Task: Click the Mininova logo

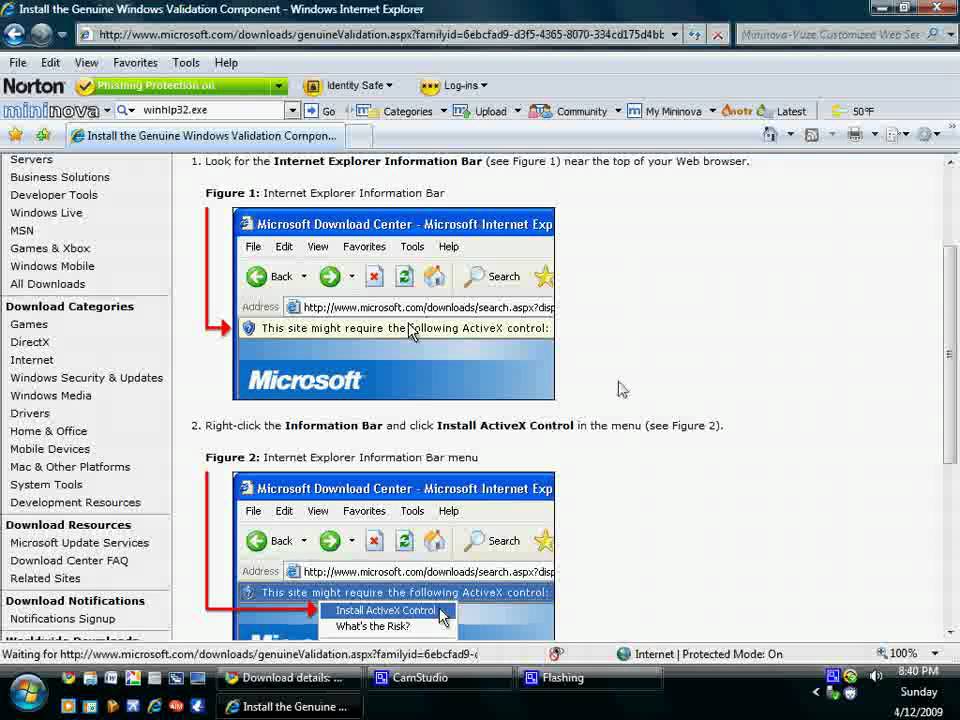Action: click(50, 111)
